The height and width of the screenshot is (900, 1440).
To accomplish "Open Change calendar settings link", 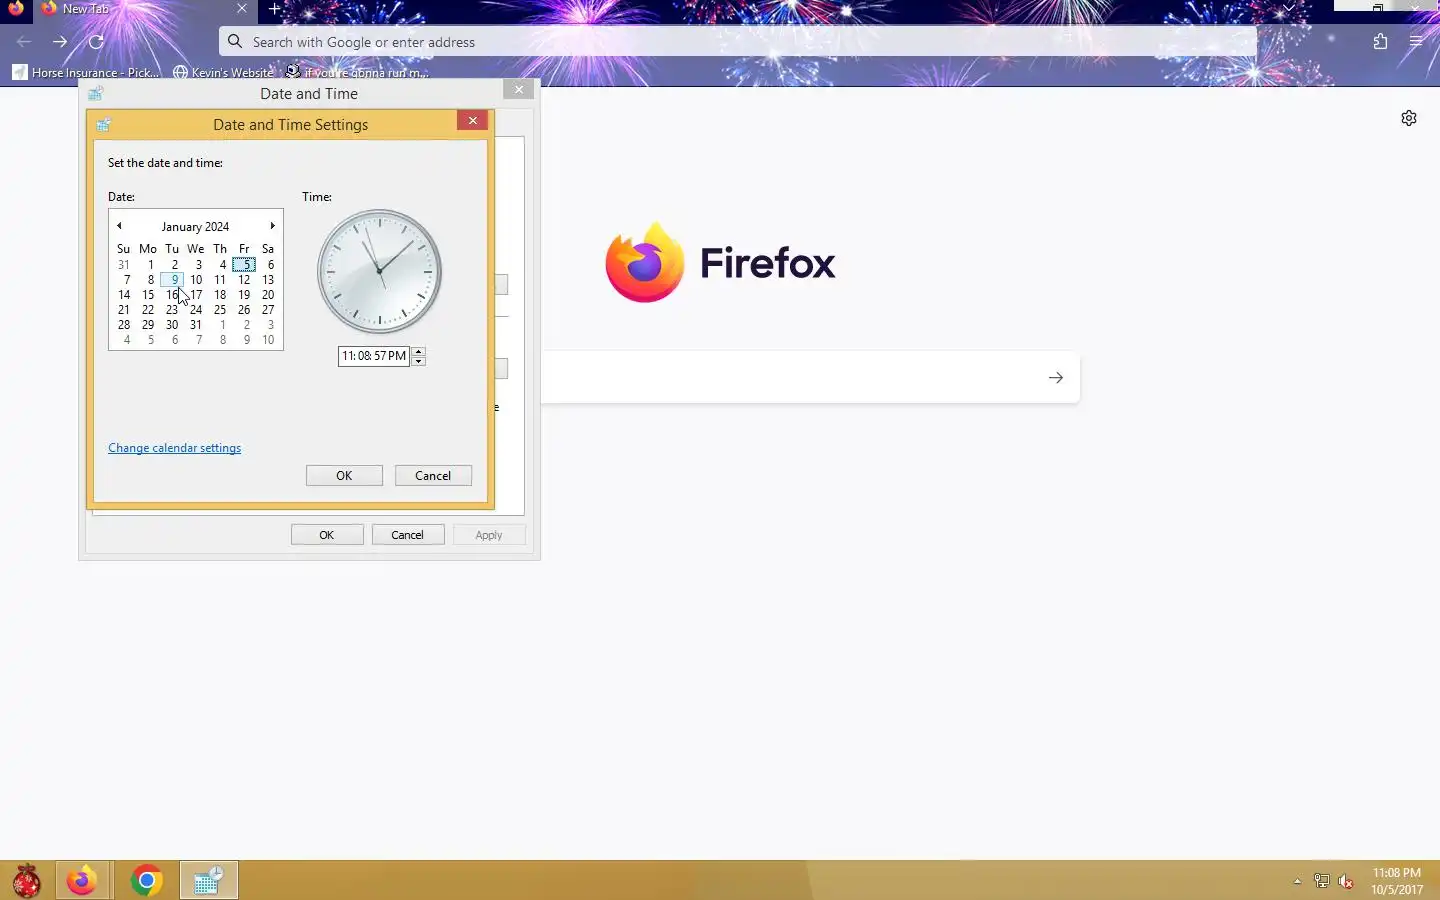I will pos(174,448).
